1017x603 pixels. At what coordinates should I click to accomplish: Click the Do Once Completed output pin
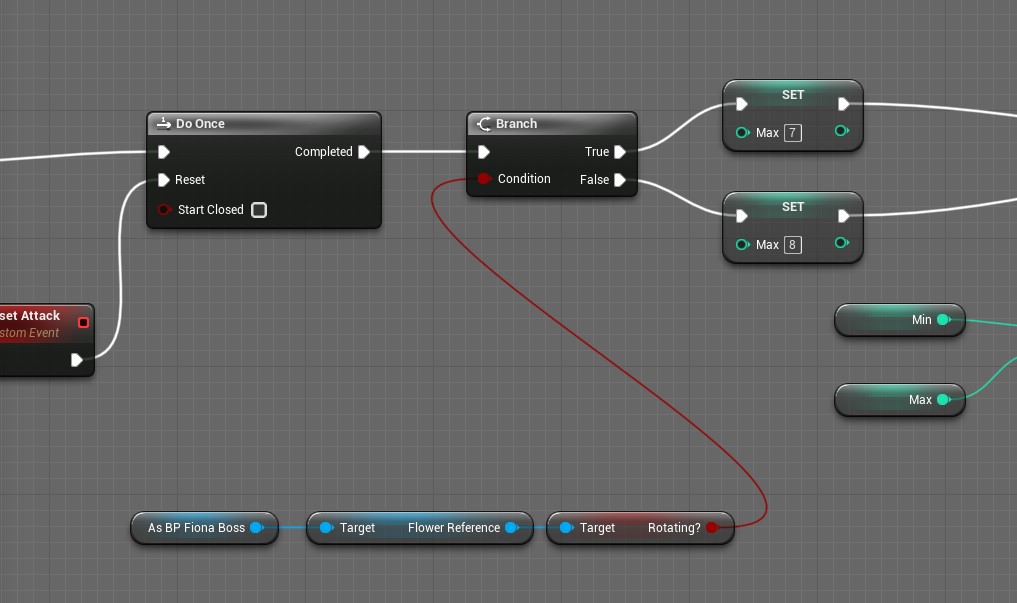pyautogui.click(x=364, y=152)
